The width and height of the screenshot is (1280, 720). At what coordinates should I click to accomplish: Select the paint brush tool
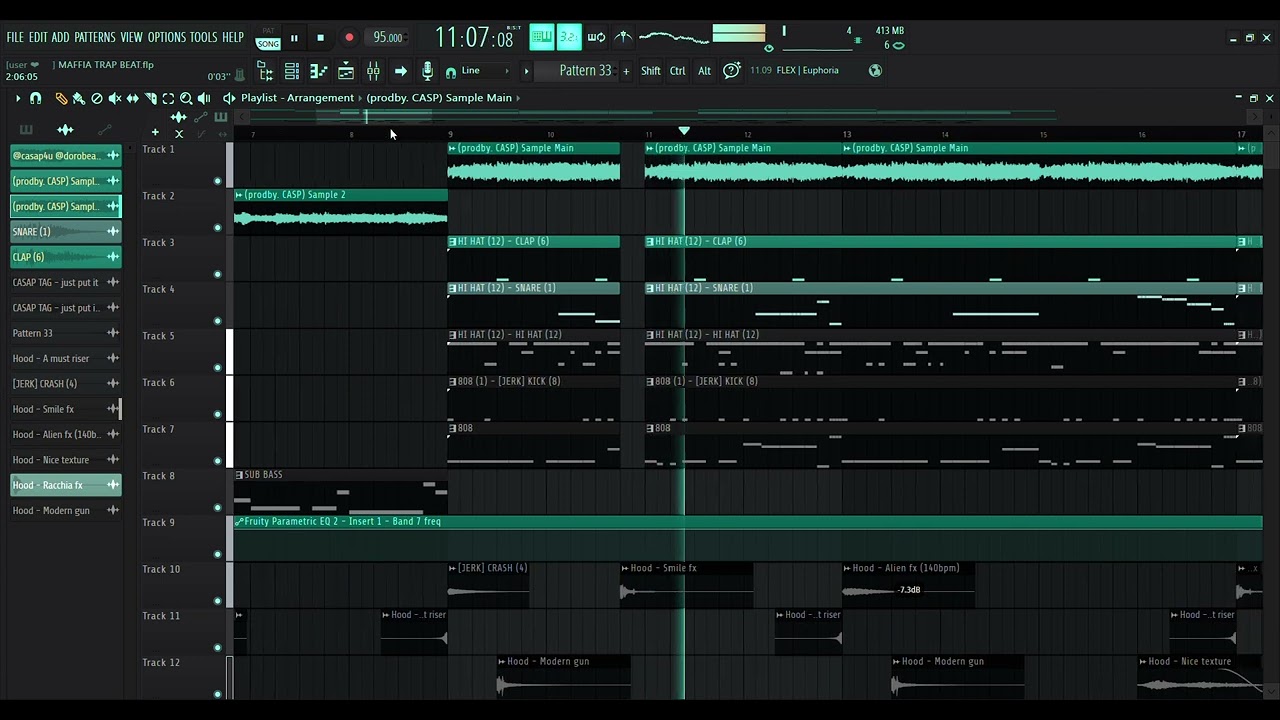78,98
